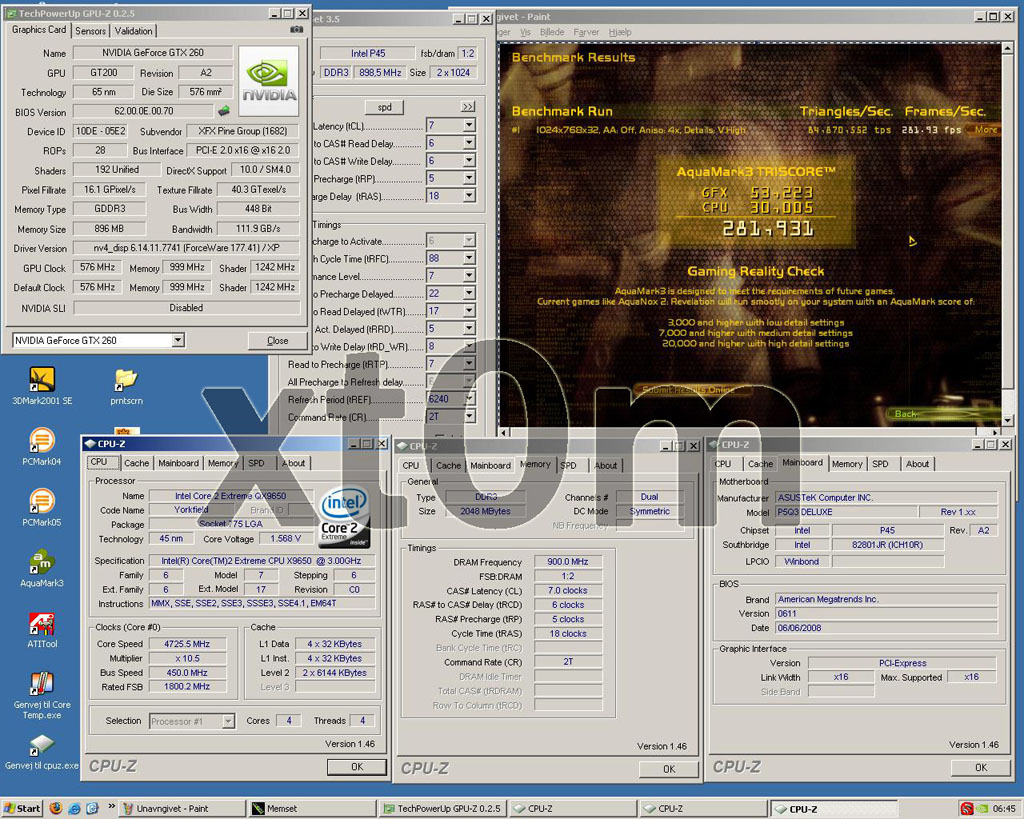The width and height of the screenshot is (1024, 819).
Task: Open the Precharge (tRP) dropdown
Action: (469, 178)
